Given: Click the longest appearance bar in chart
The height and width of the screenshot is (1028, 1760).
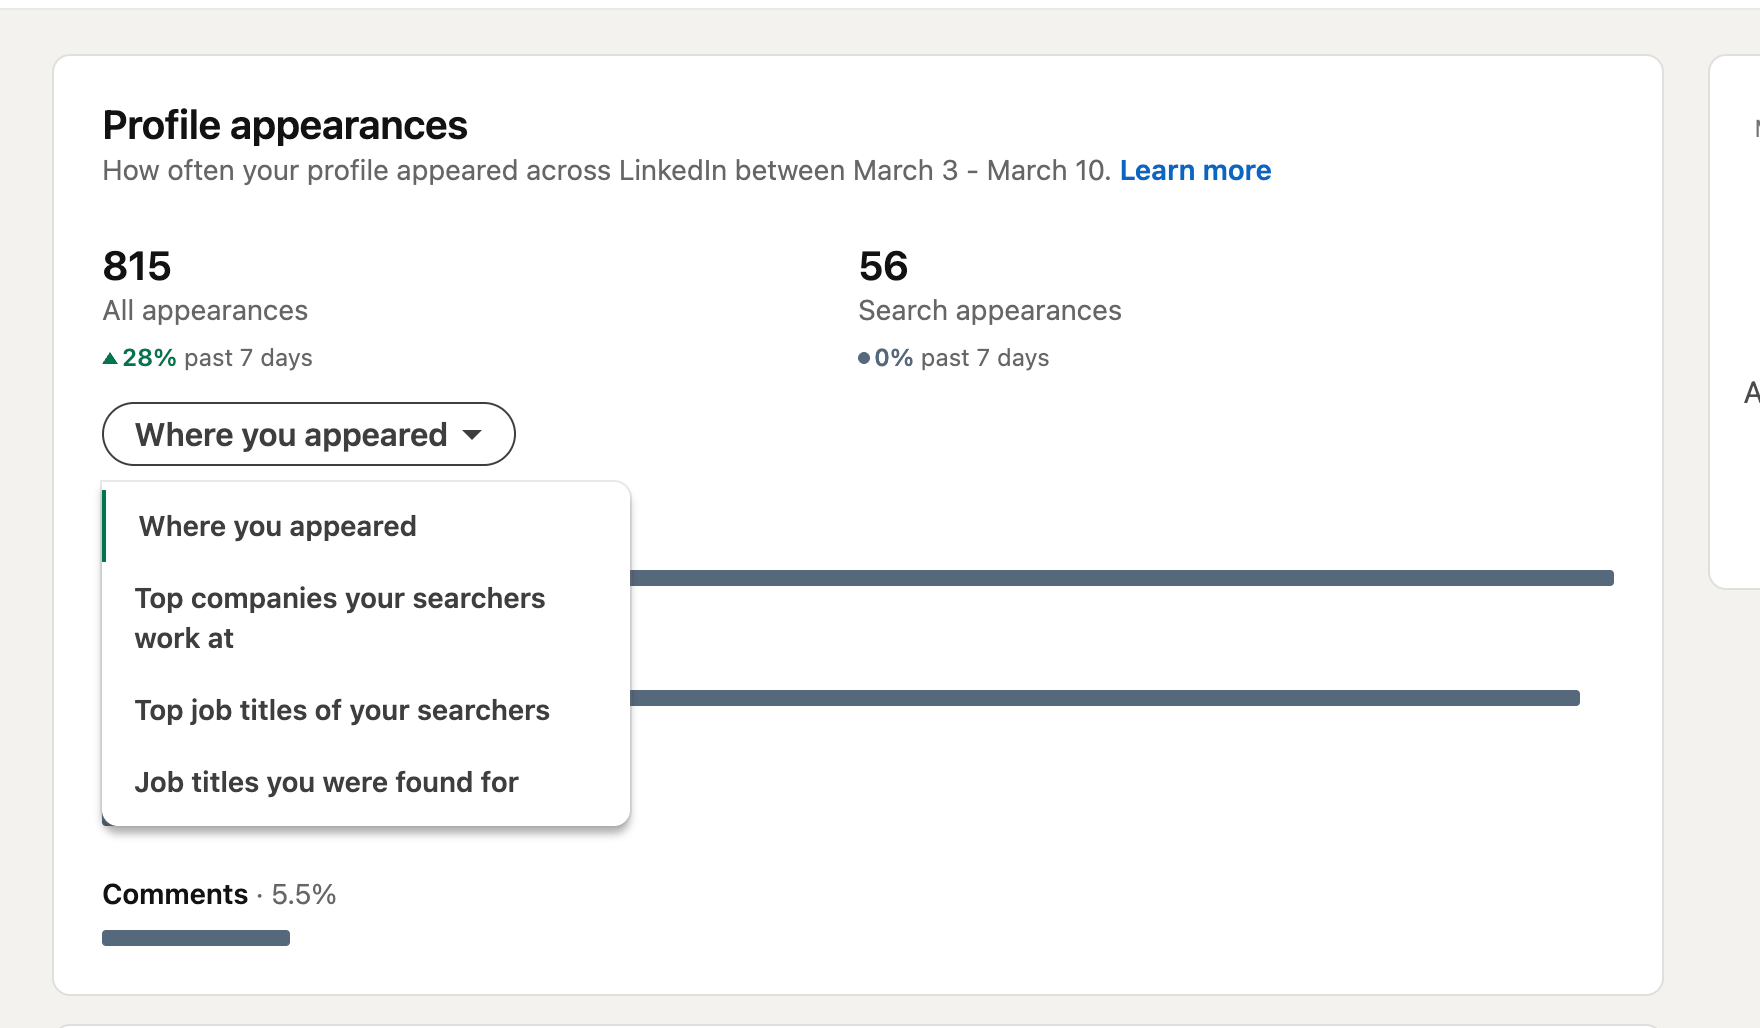Looking at the screenshot, I should point(1120,578).
